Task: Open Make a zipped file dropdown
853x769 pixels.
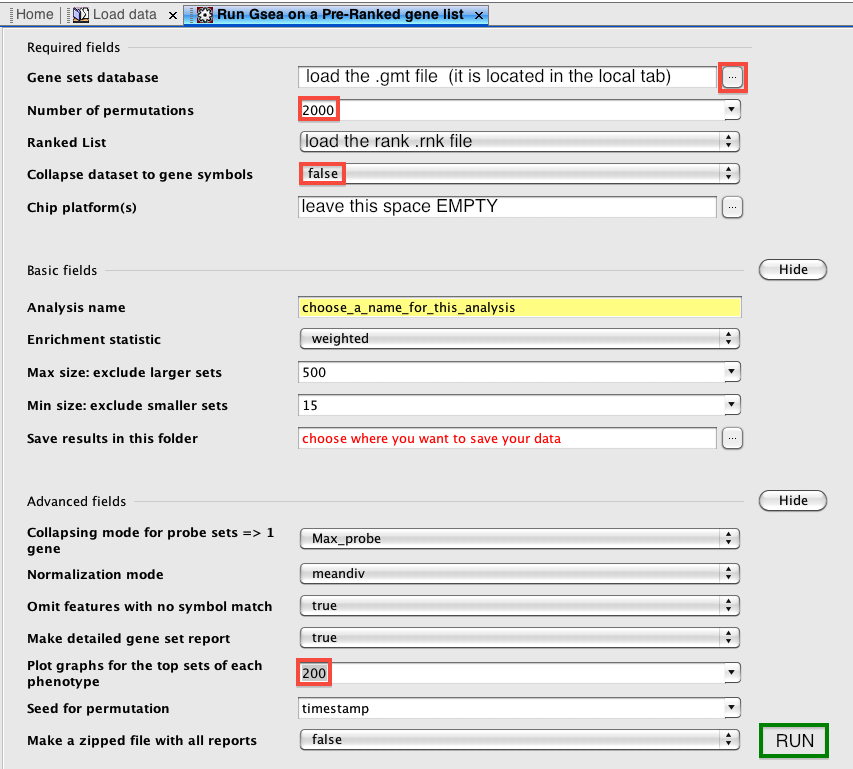Action: pos(730,740)
